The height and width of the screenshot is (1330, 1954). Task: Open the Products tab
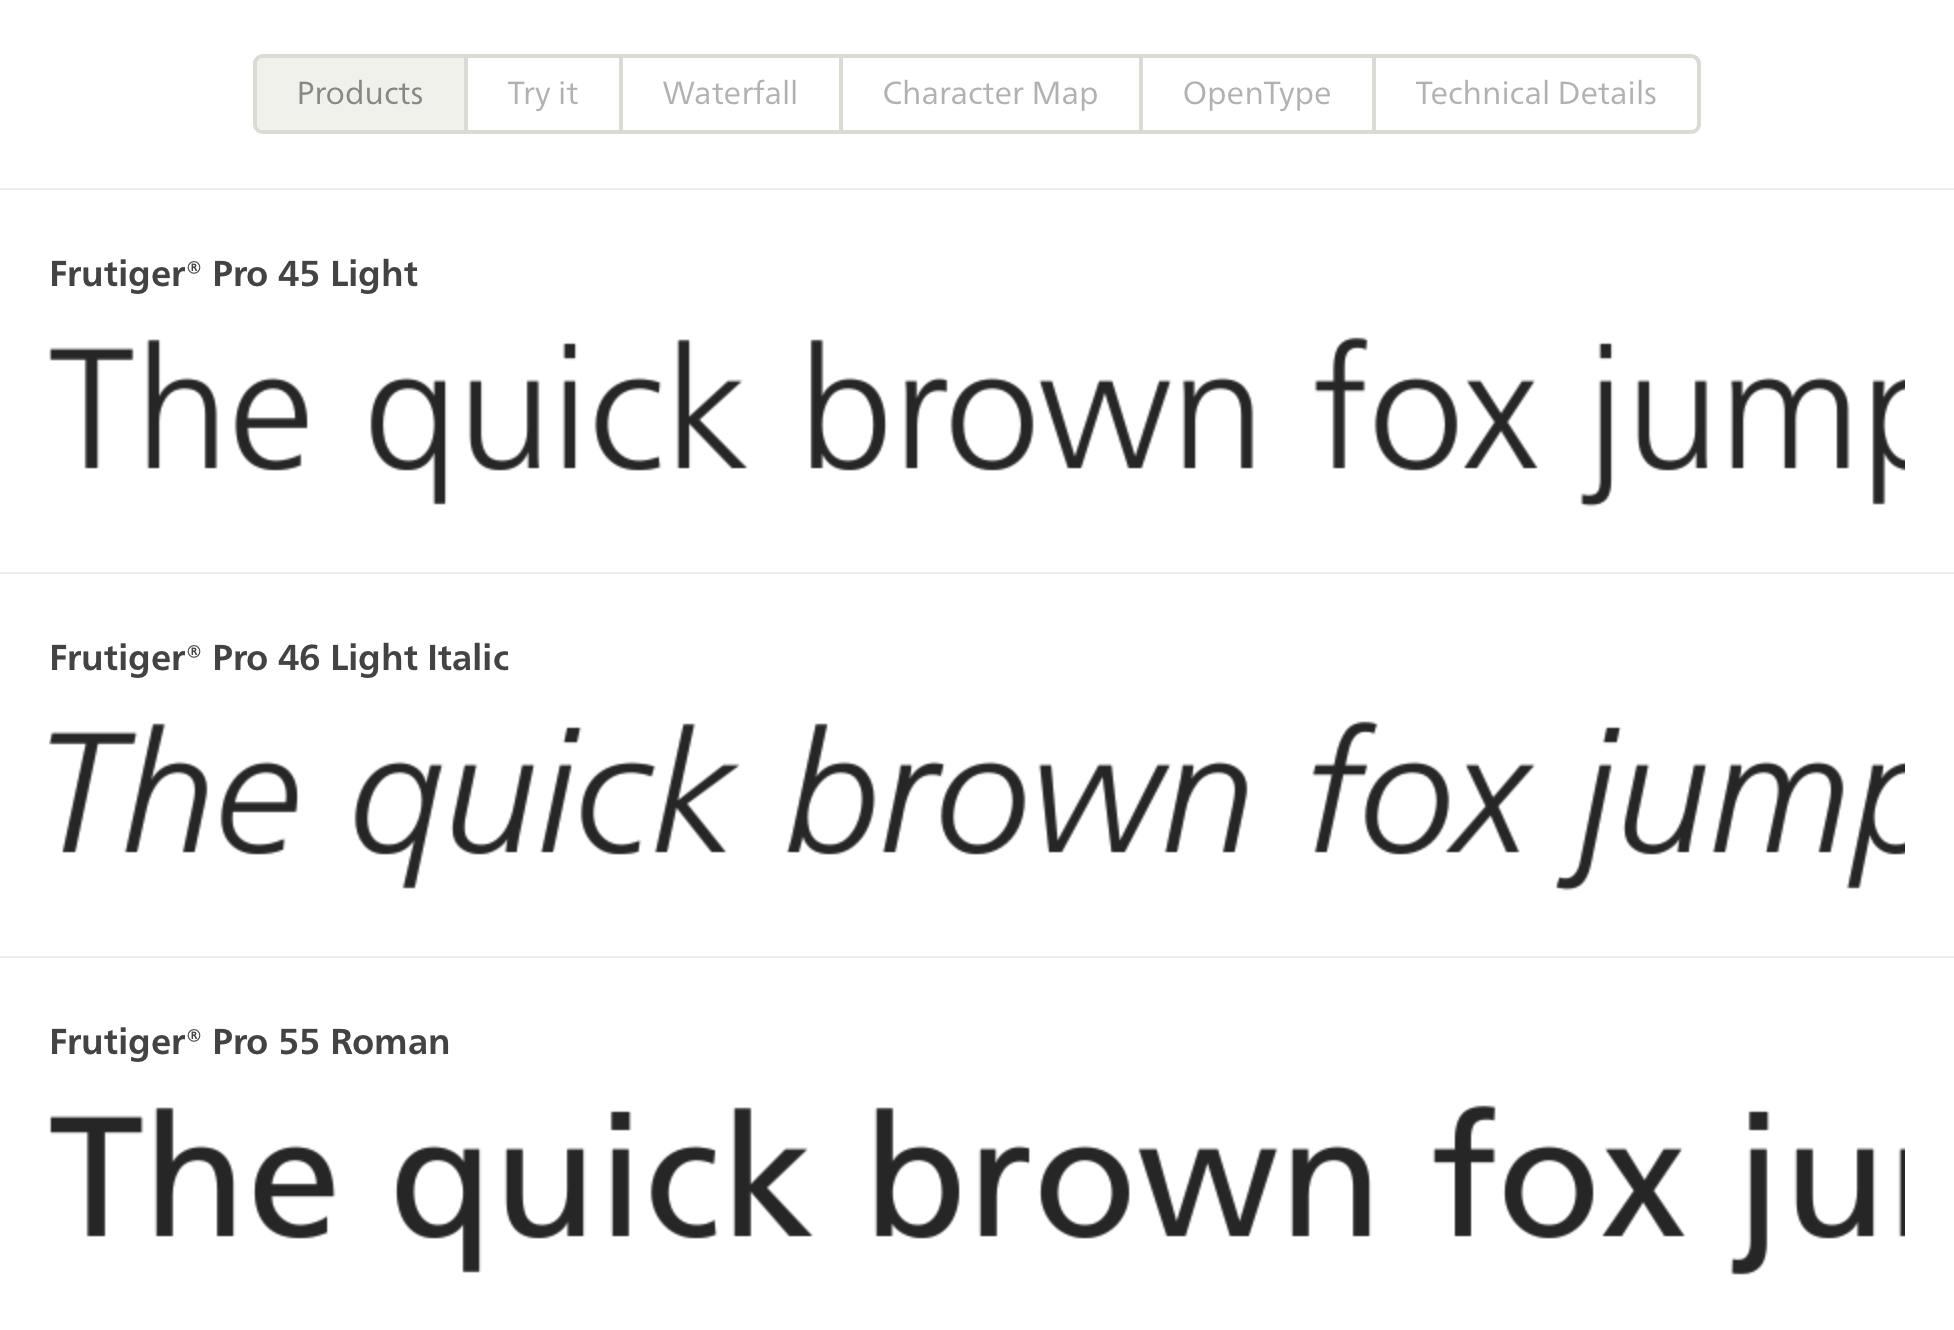tap(360, 94)
